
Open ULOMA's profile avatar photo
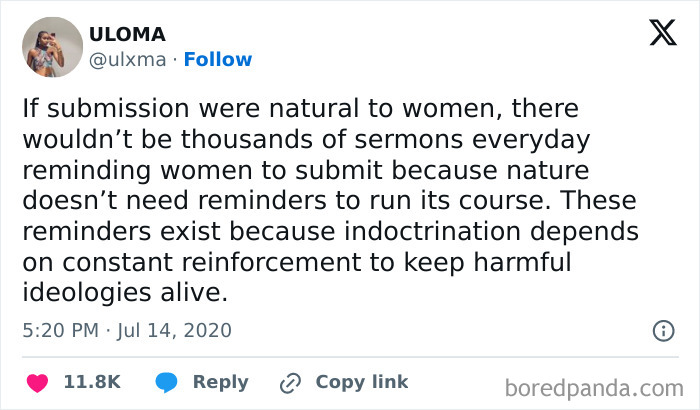point(51,47)
